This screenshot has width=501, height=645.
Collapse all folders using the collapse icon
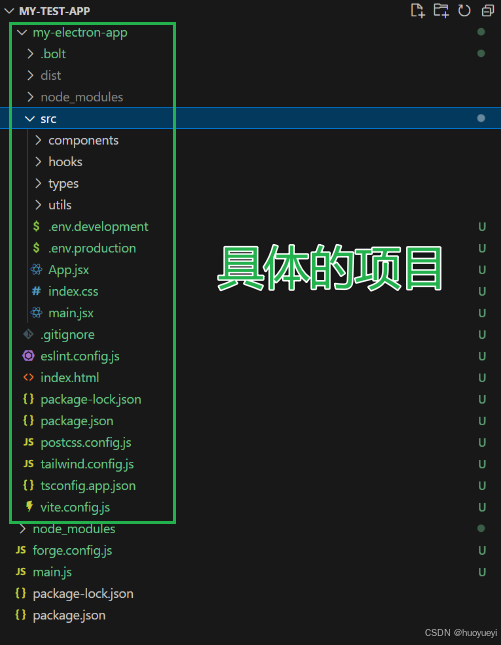tap(488, 10)
